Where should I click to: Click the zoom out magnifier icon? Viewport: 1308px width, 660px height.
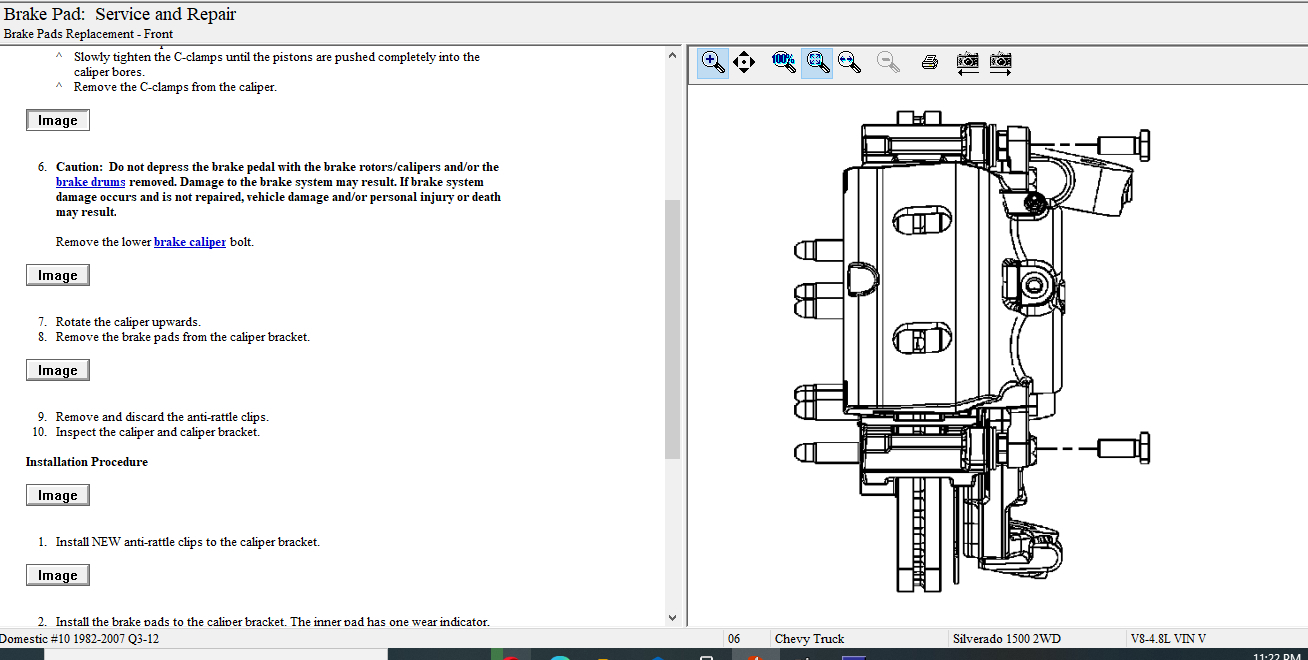point(887,62)
